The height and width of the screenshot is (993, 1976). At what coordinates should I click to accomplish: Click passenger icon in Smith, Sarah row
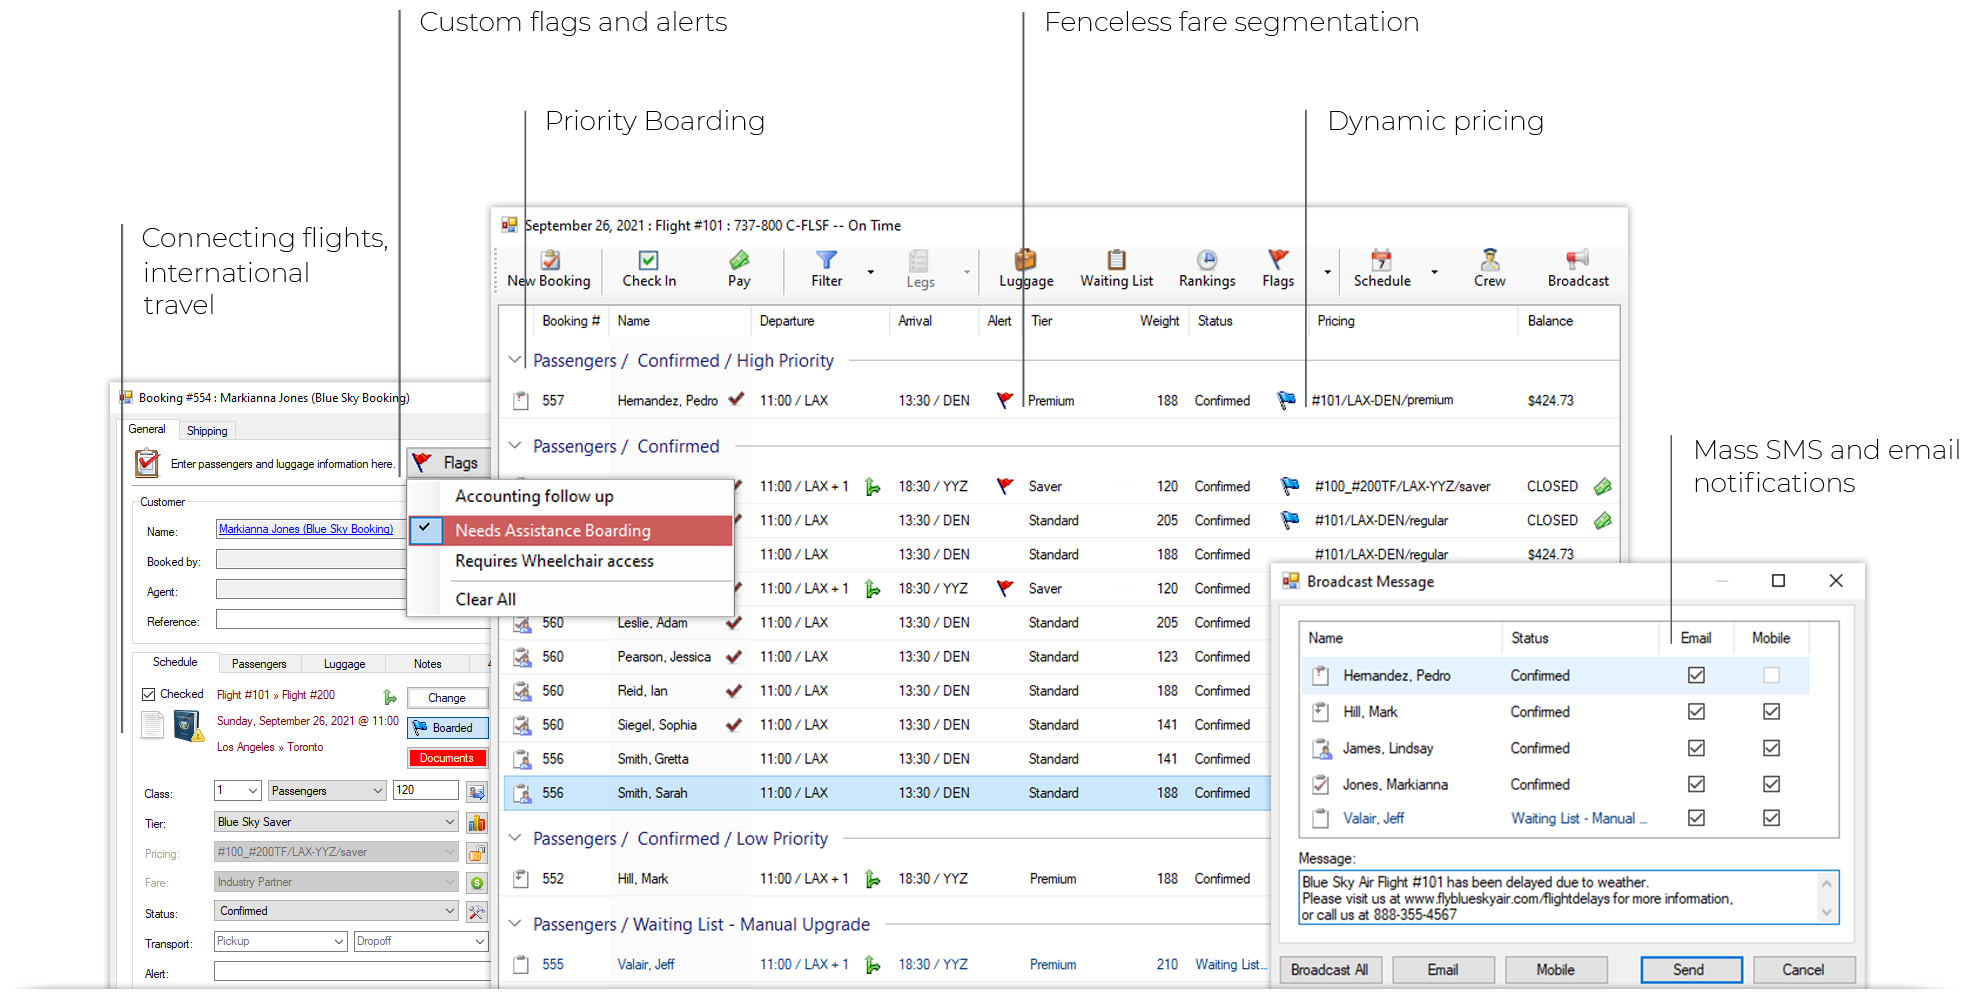[522, 793]
